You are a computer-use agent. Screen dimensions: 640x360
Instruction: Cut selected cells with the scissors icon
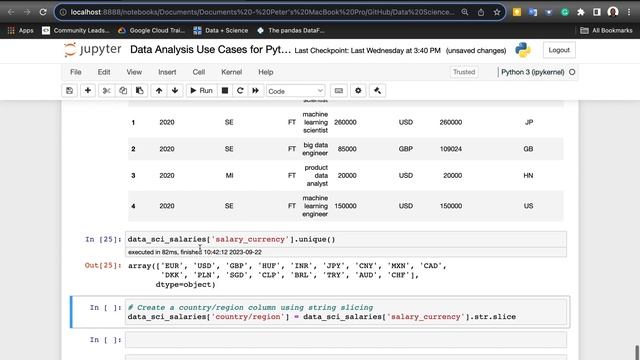(x=107, y=91)
